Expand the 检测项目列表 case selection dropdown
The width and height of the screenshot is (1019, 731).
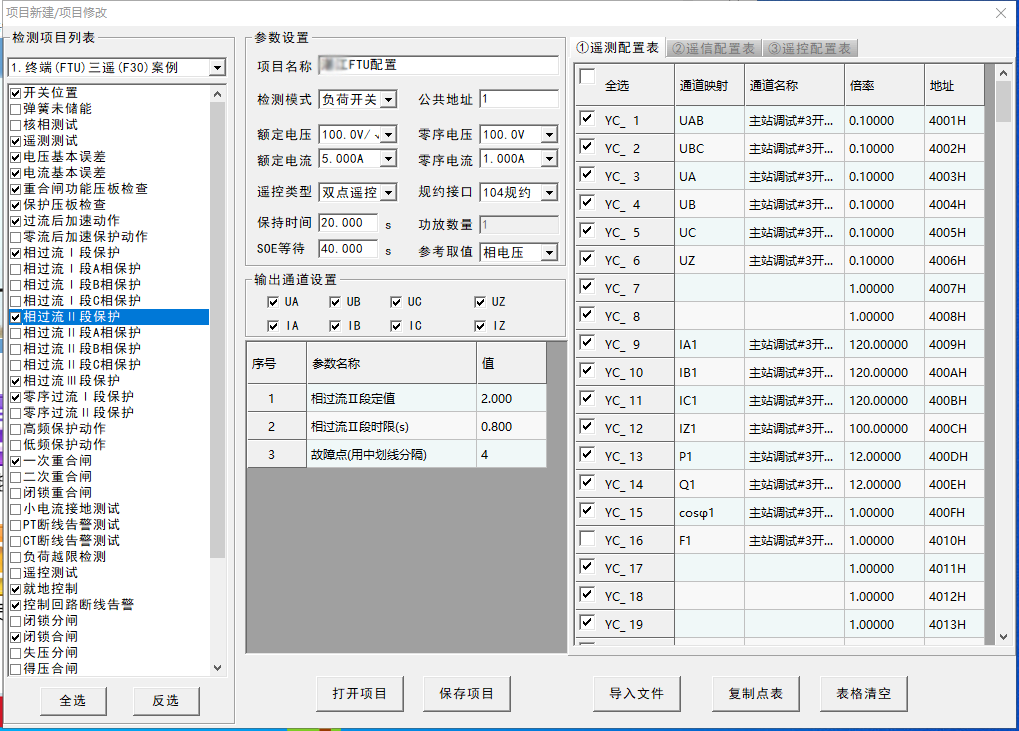click(217, 68)
